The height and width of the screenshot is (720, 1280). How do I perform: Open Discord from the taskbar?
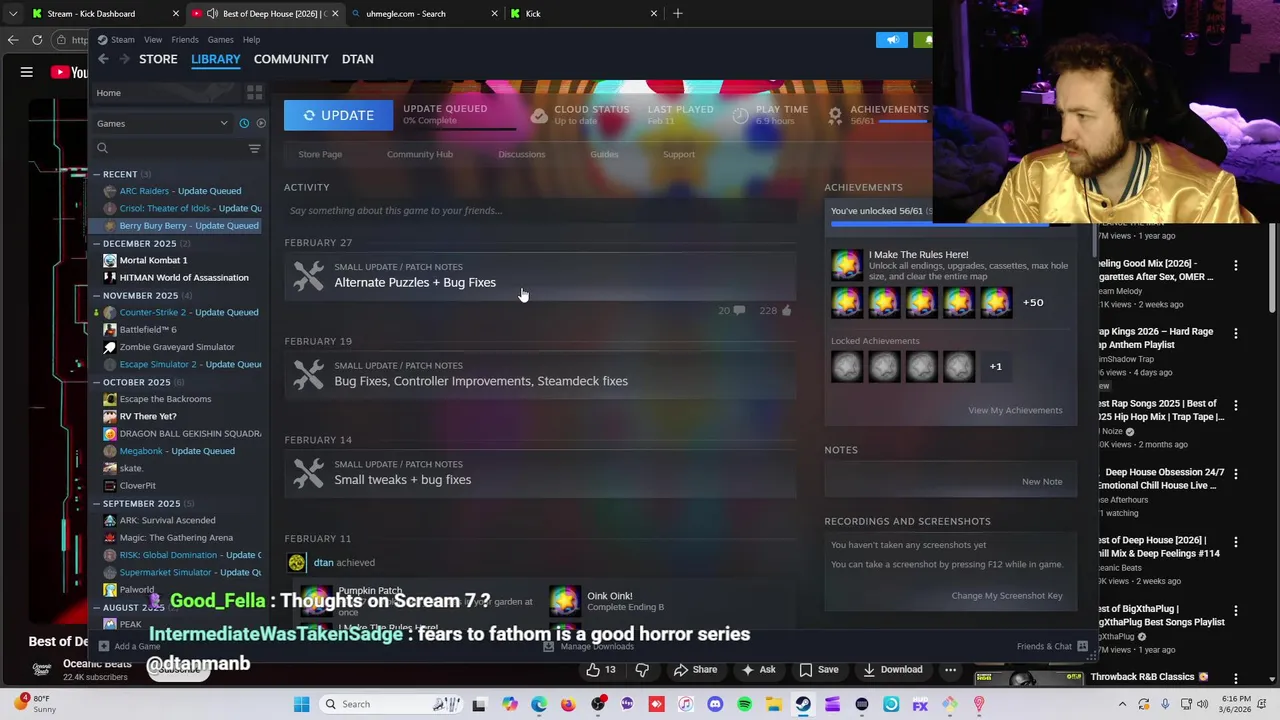point(715,704)
